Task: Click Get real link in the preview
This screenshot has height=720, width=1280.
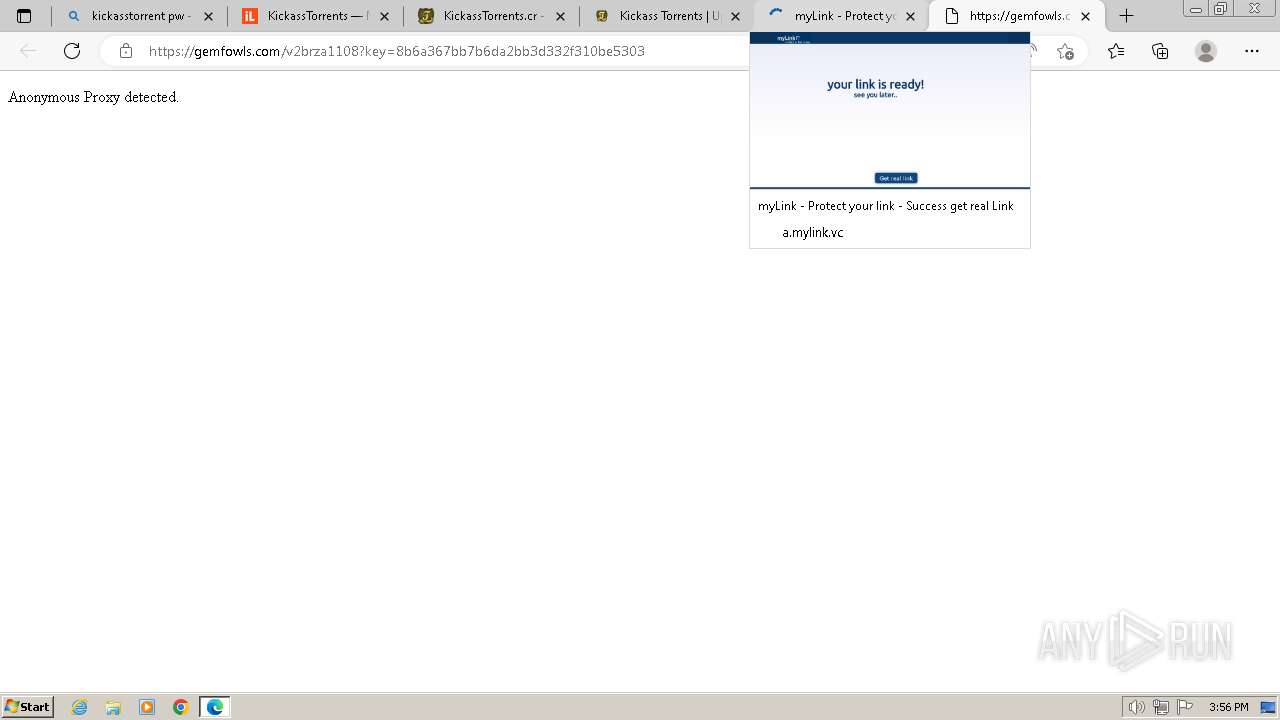Action: [896, 178]
